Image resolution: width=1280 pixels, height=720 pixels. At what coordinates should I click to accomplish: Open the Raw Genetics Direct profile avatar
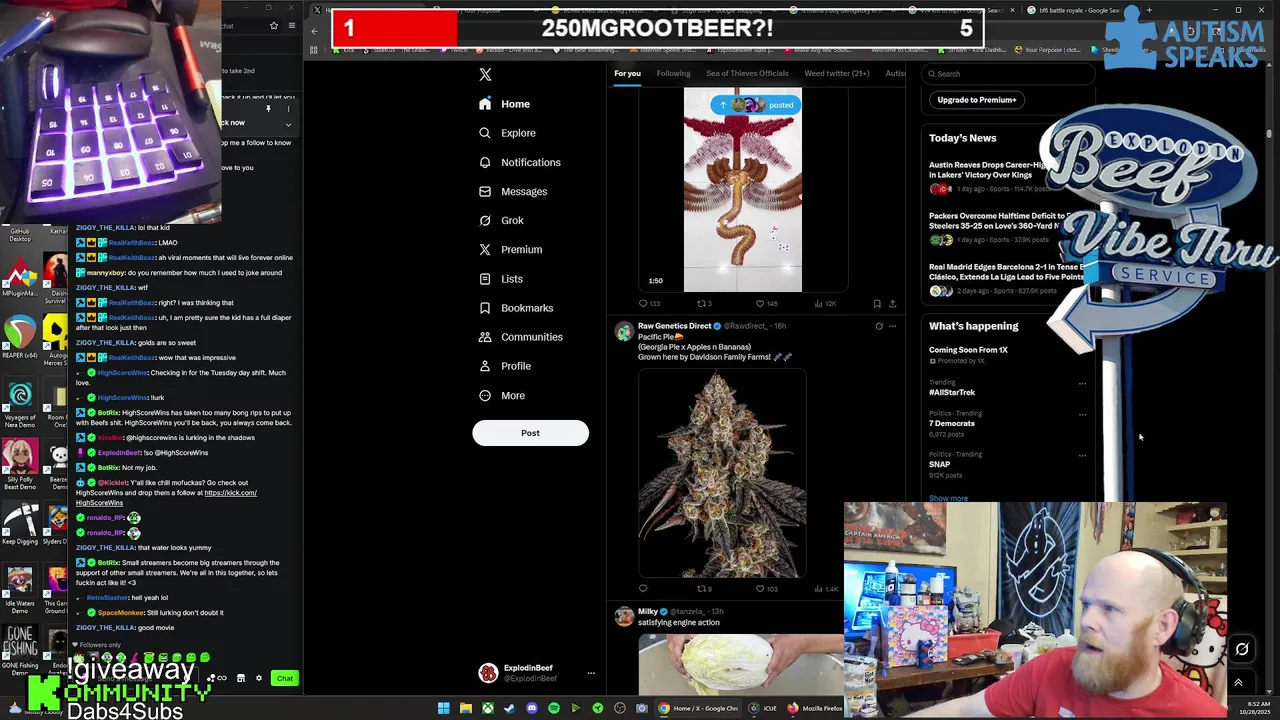point(624,331)
